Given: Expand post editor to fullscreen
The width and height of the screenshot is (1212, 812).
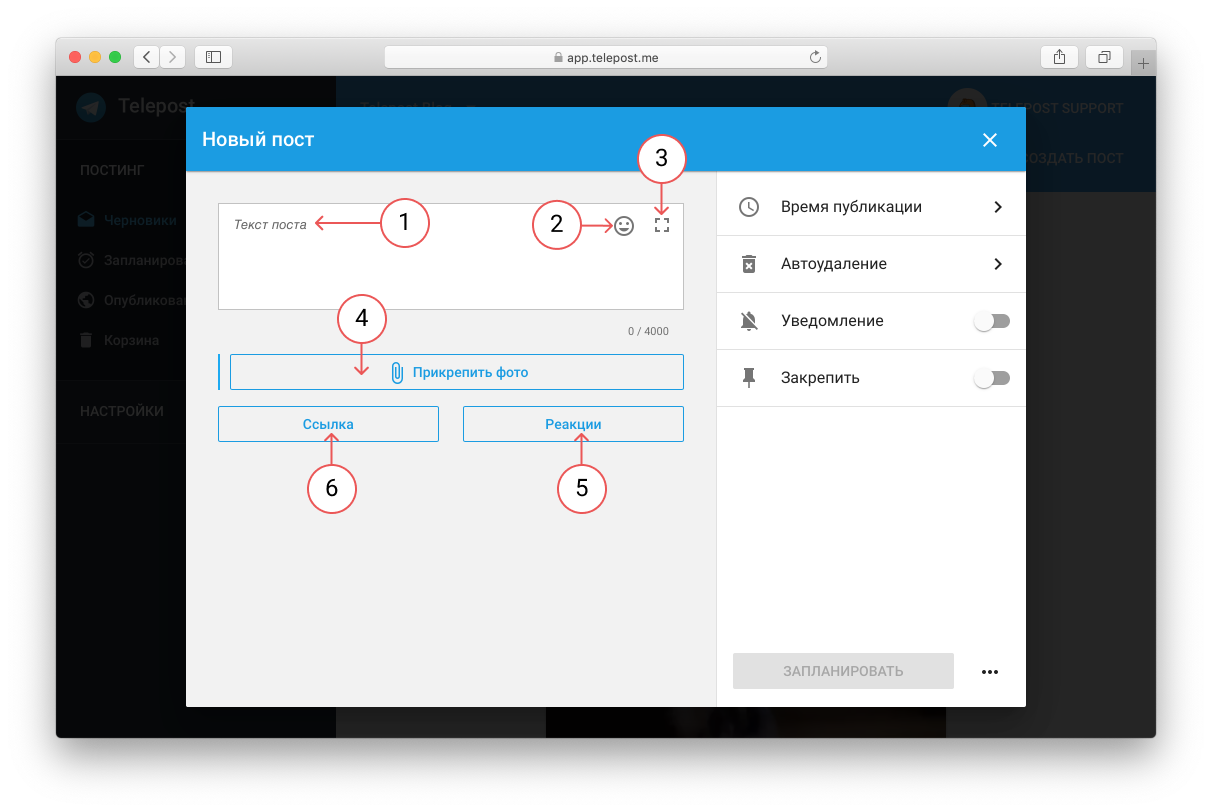Looking at the screenshot, I should (661, 225).
